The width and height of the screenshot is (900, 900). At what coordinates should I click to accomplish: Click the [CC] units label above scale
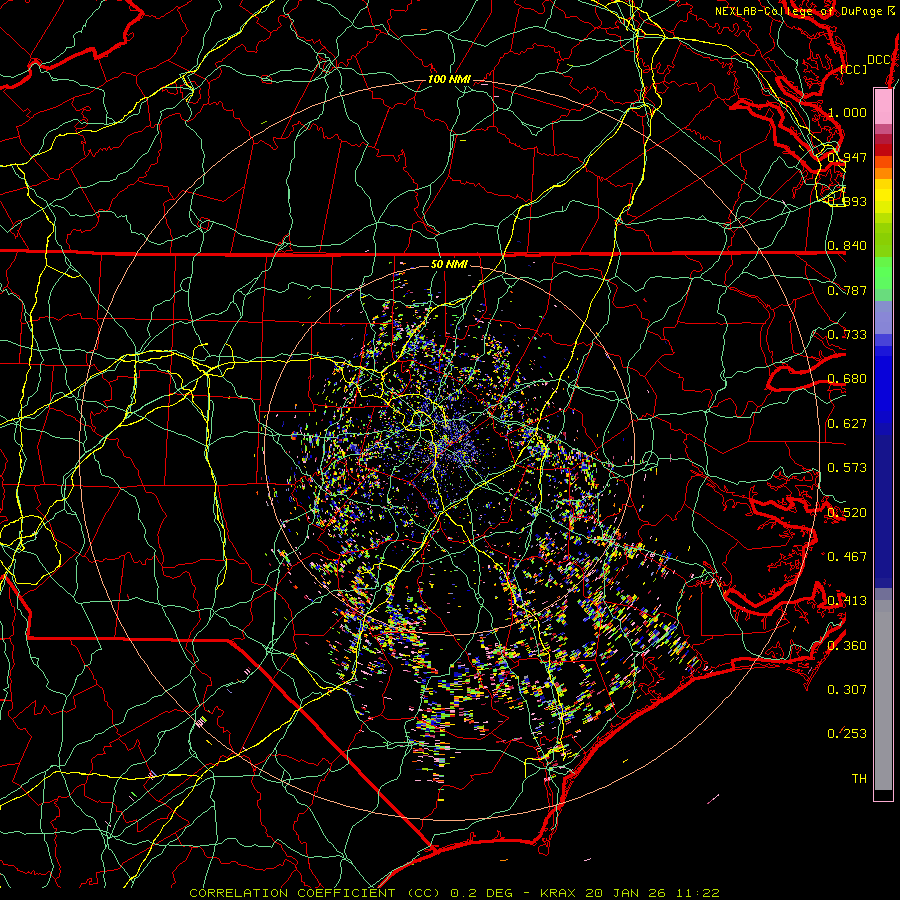click(x=854, y=69)
